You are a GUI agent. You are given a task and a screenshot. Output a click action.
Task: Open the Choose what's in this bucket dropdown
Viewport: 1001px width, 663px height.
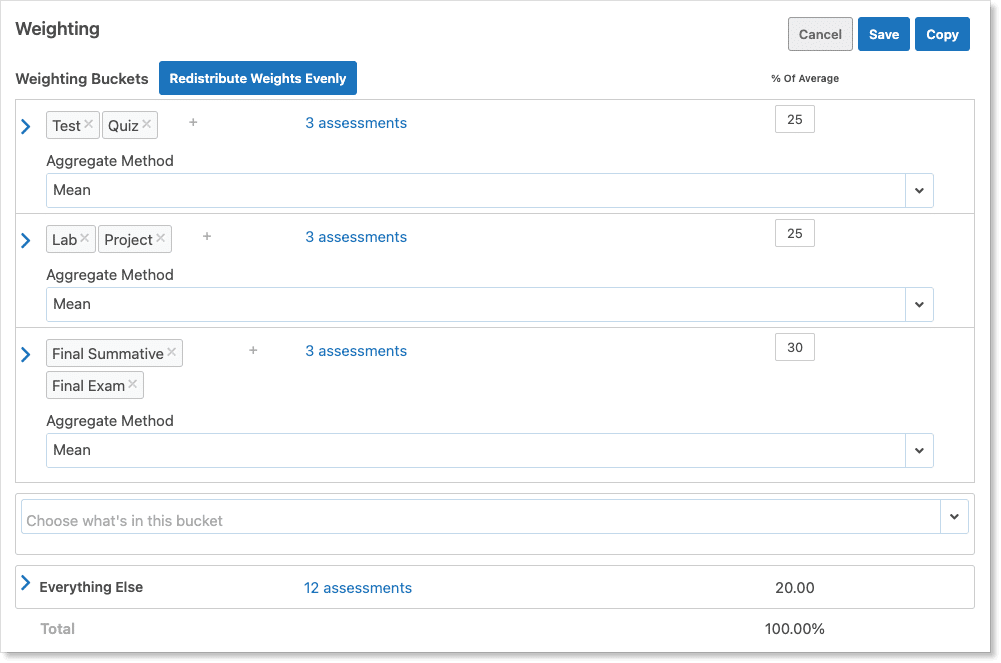pyautogui.click(x=953, y=517)
